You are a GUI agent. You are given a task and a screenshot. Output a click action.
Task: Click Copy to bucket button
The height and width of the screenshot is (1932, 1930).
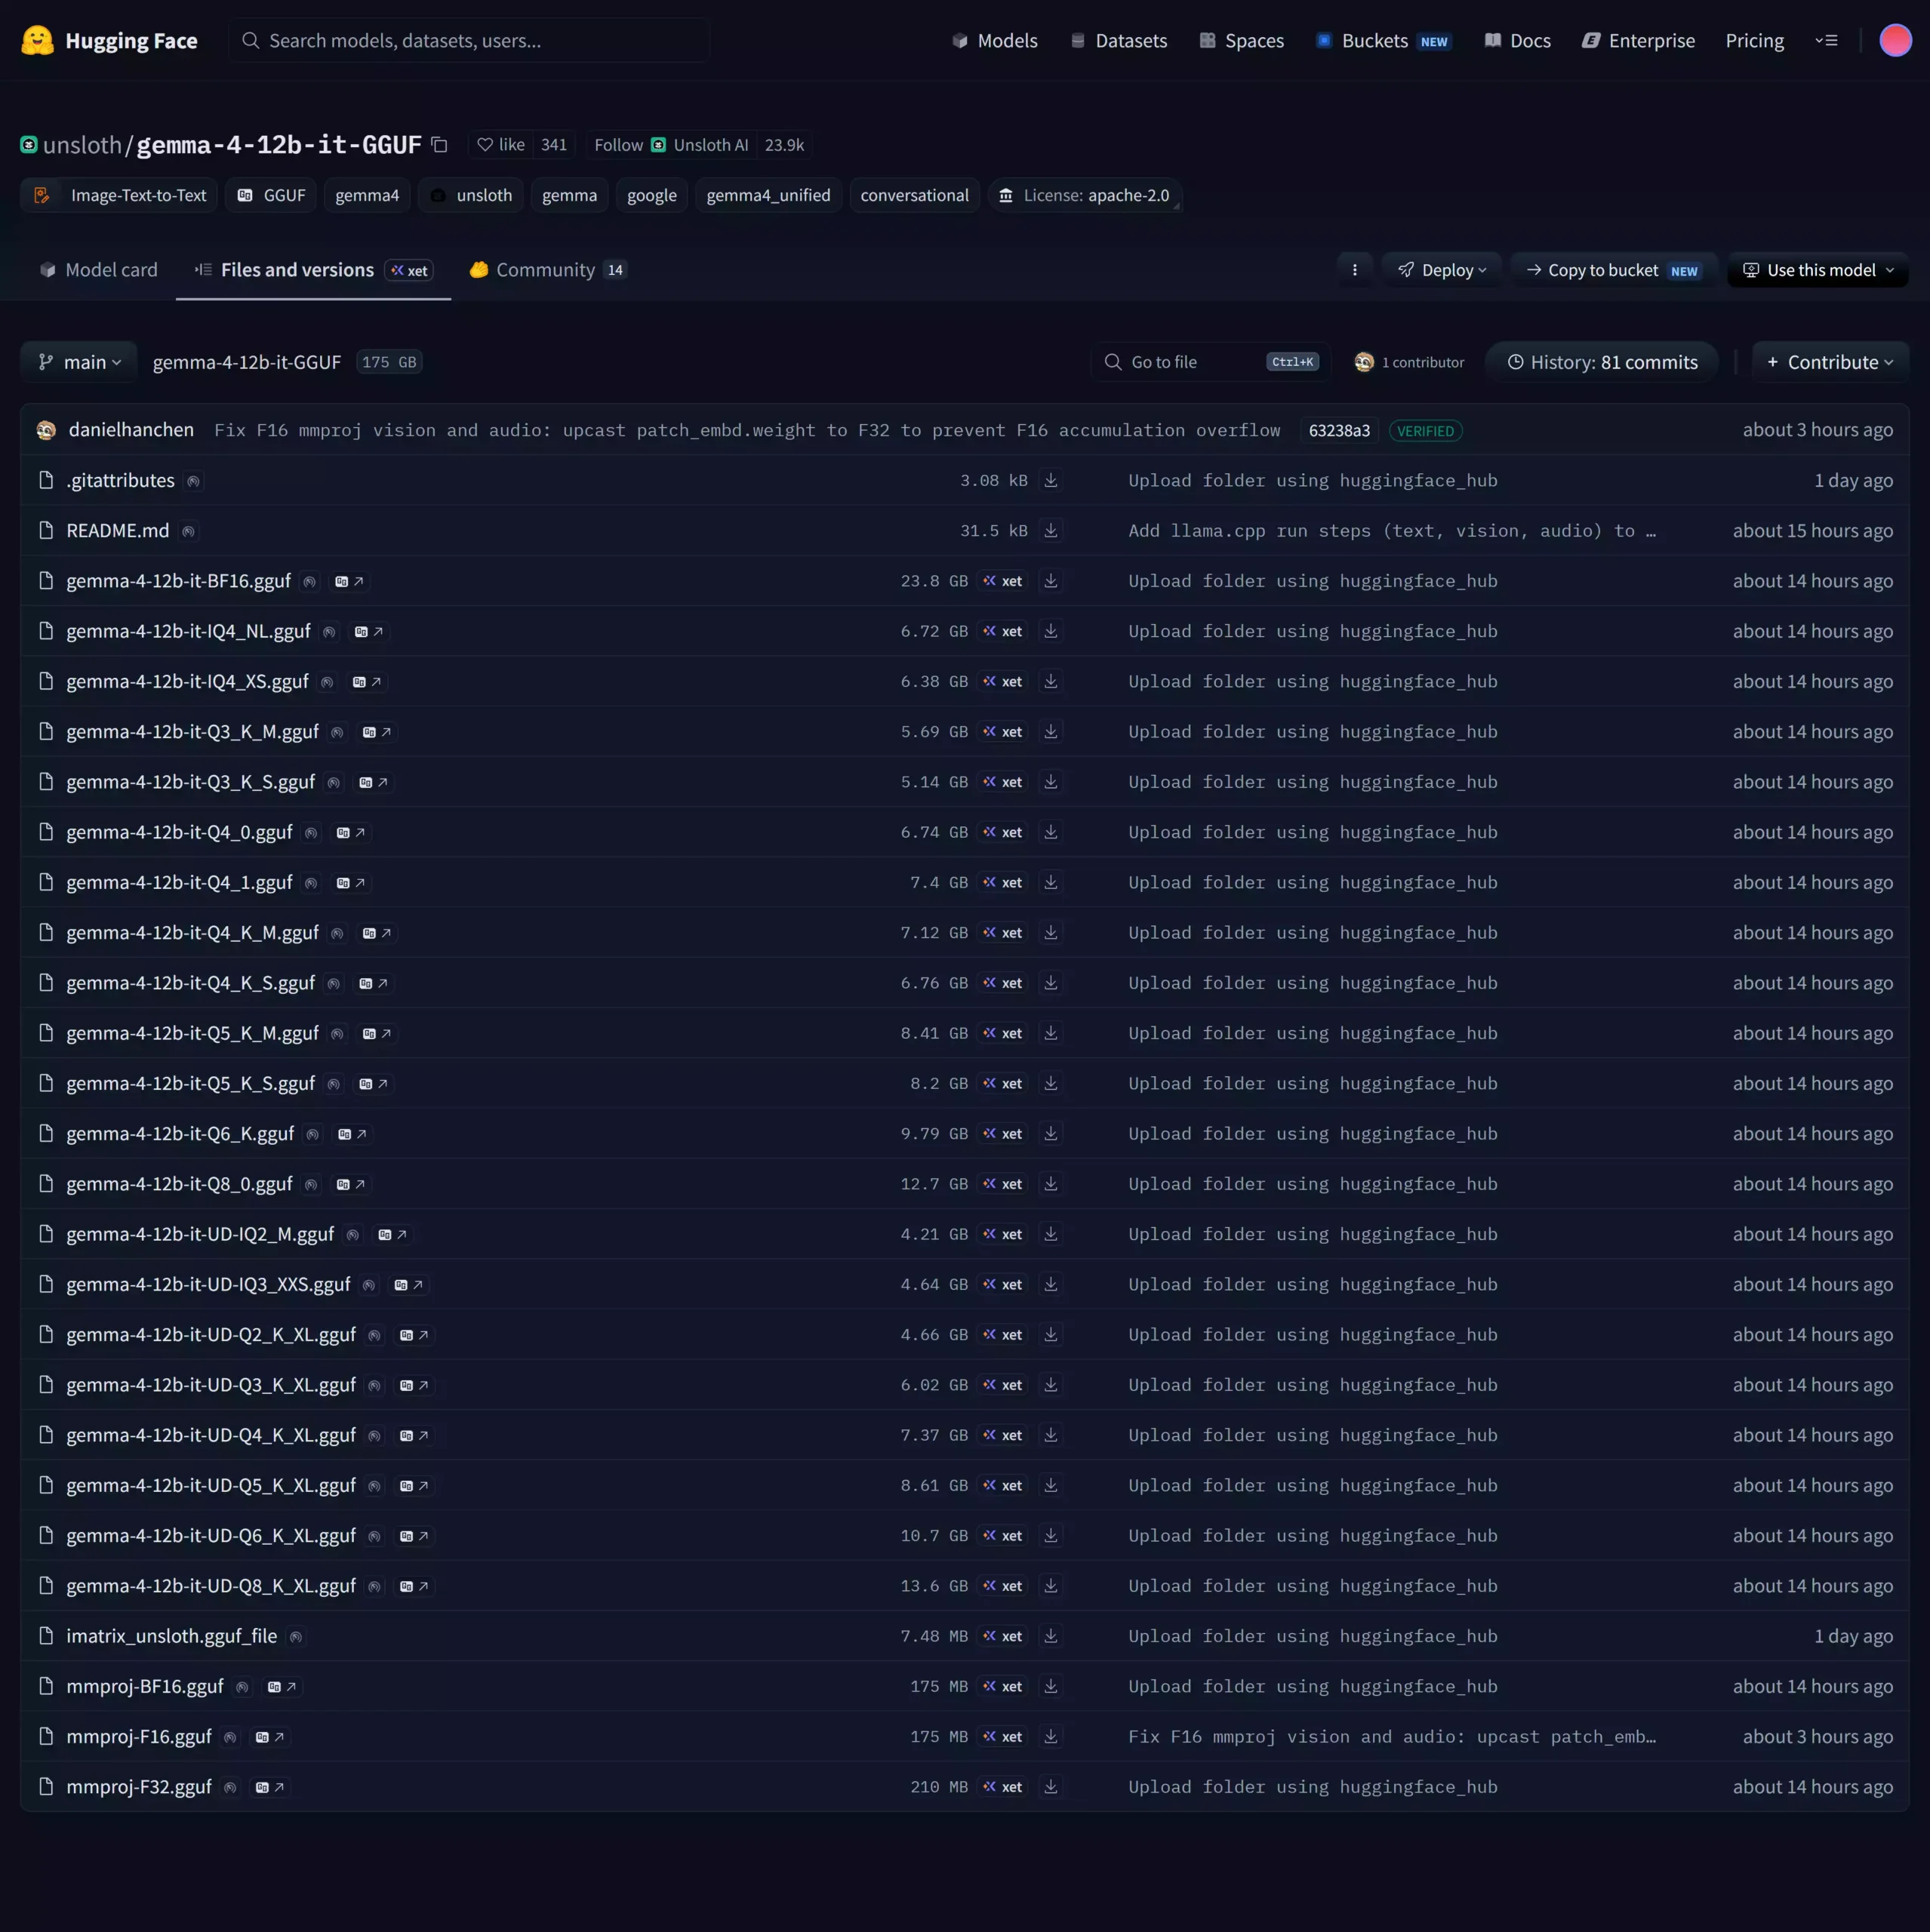pyautogui.click(x=1614, y=270)
